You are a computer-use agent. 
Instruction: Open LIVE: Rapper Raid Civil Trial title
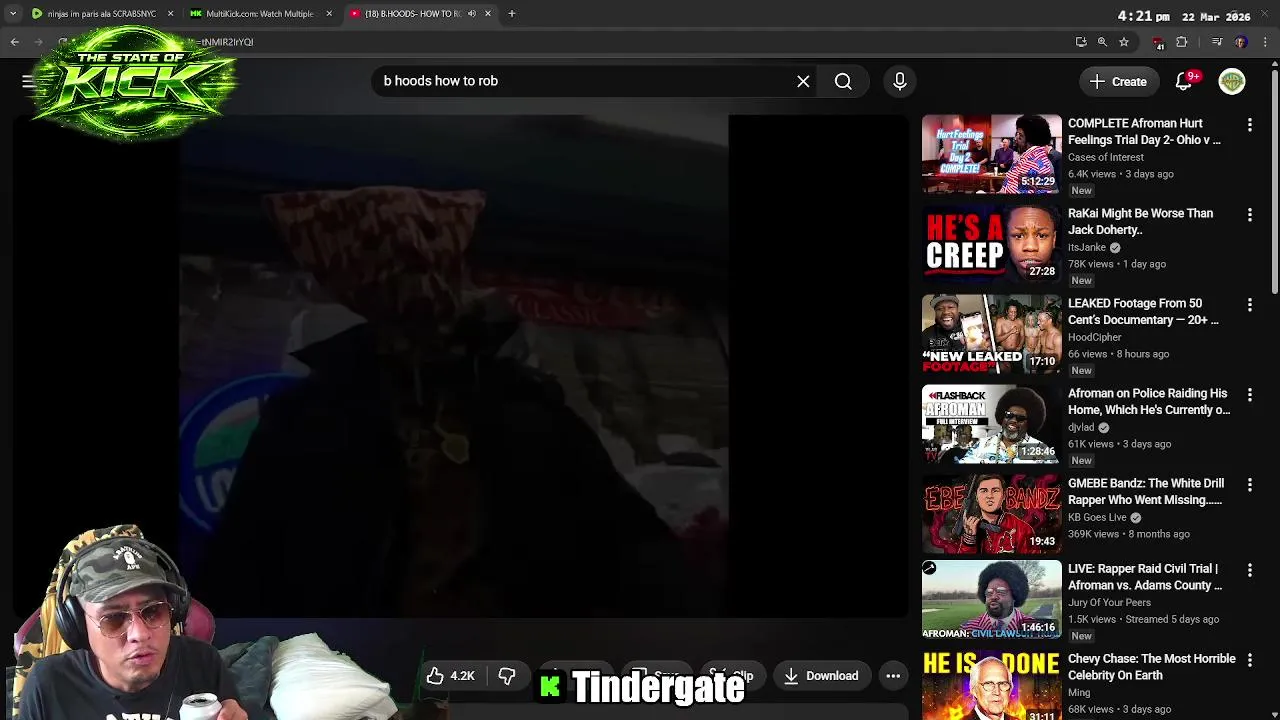(1145, 577)
